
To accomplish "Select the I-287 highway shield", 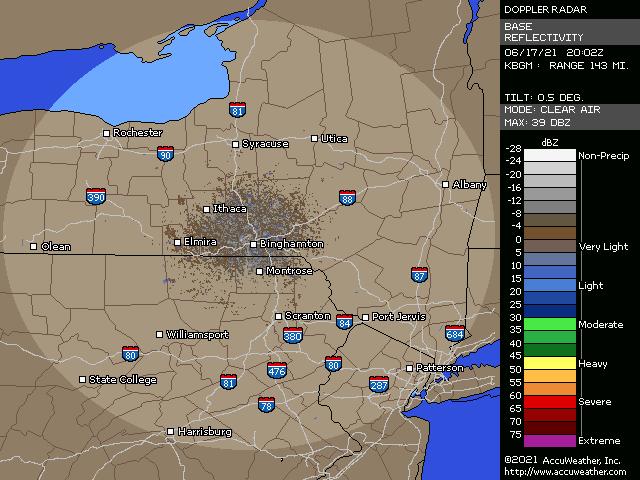I will pyautogui.click(x=379, y=384).
